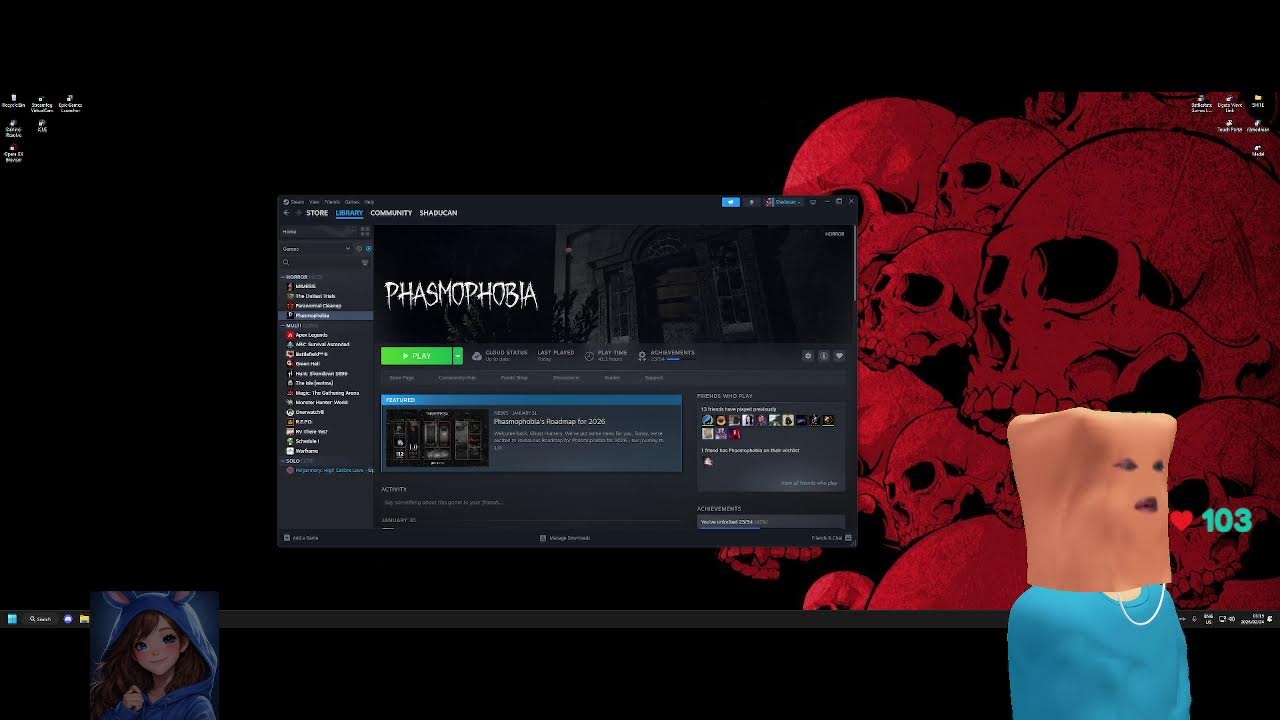Open Phasmophobia's Roadmap for 2026 article
The image size is (1280, 720).
pyautogui.click(x=549, y=422)
